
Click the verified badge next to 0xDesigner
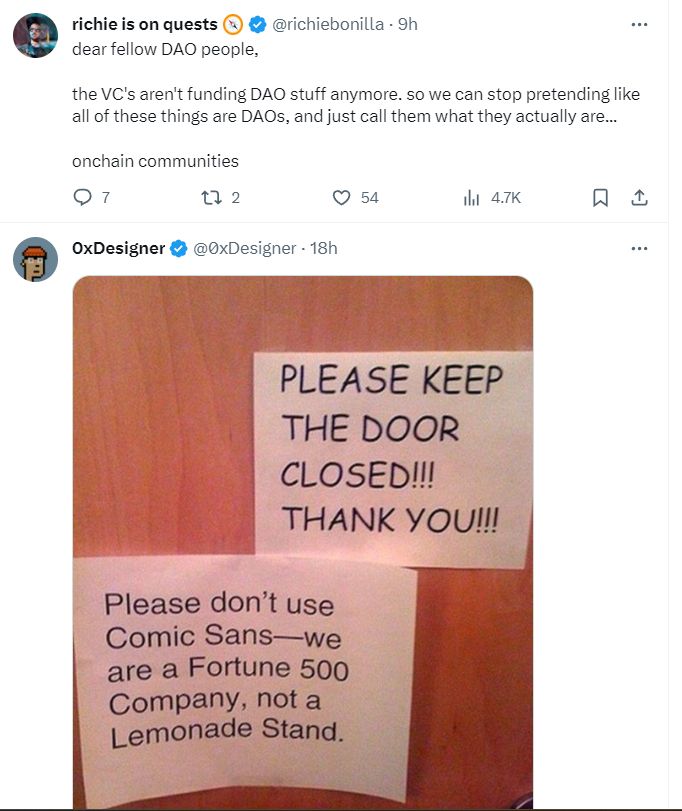coord(179,249)
